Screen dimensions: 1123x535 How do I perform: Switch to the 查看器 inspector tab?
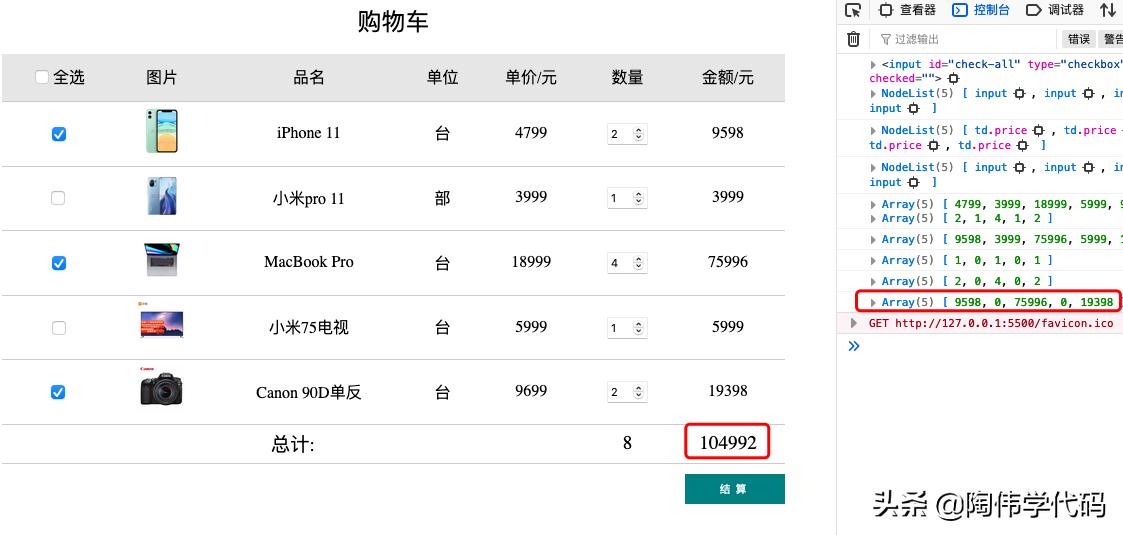pos(907,10)
